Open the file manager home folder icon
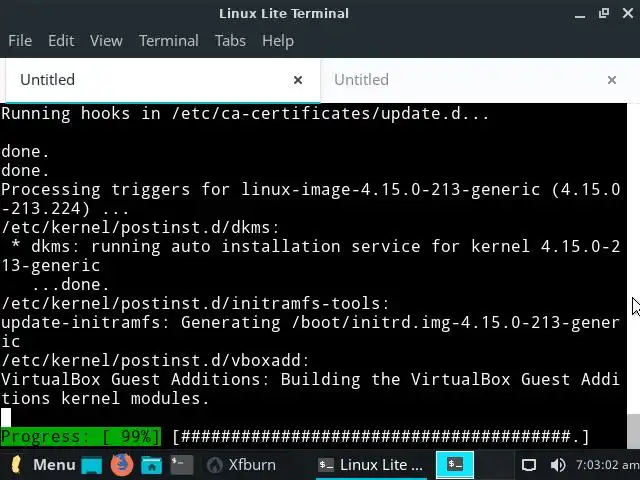Viewport: 640px width, 480px height. [x=151, y=465]
